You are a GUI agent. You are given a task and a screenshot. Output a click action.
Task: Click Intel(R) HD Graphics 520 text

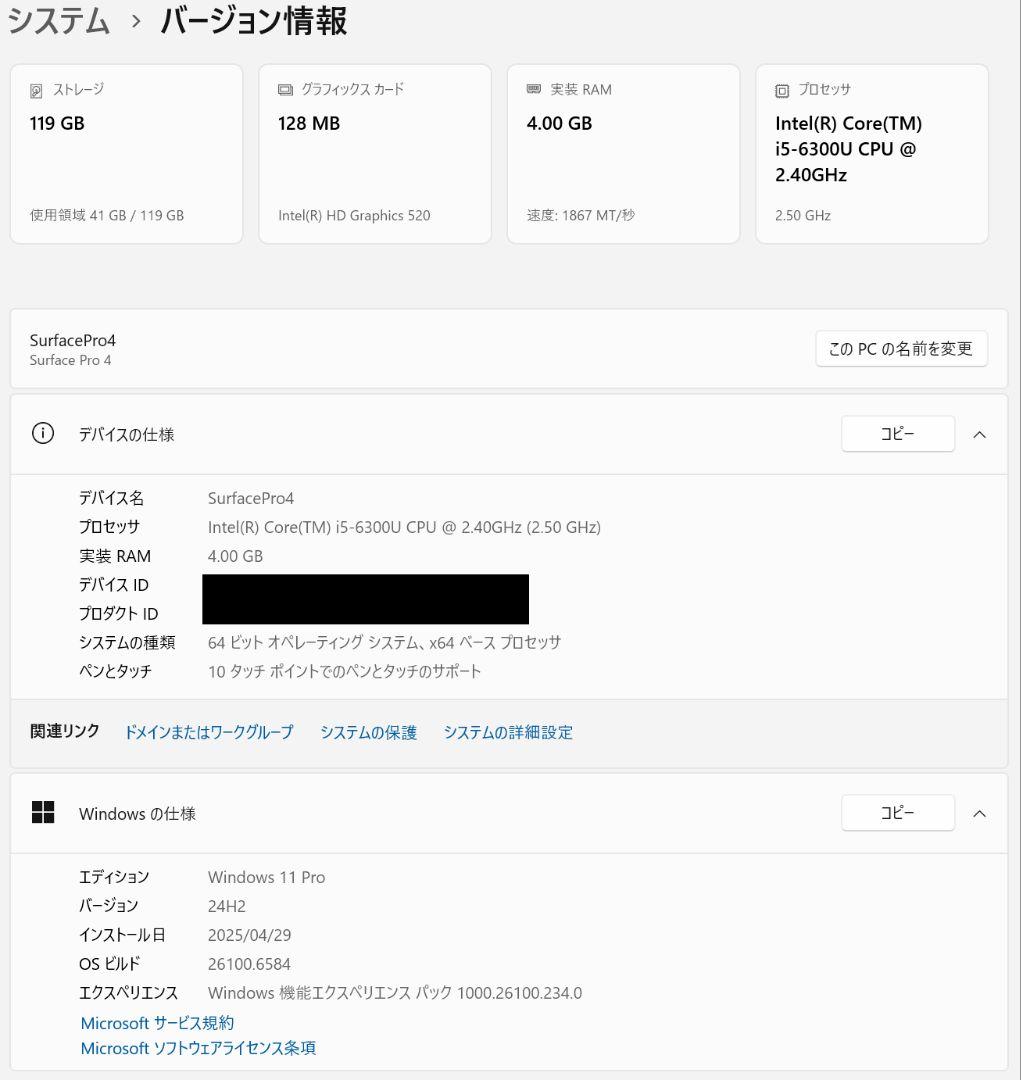click(x=354, y=216)
